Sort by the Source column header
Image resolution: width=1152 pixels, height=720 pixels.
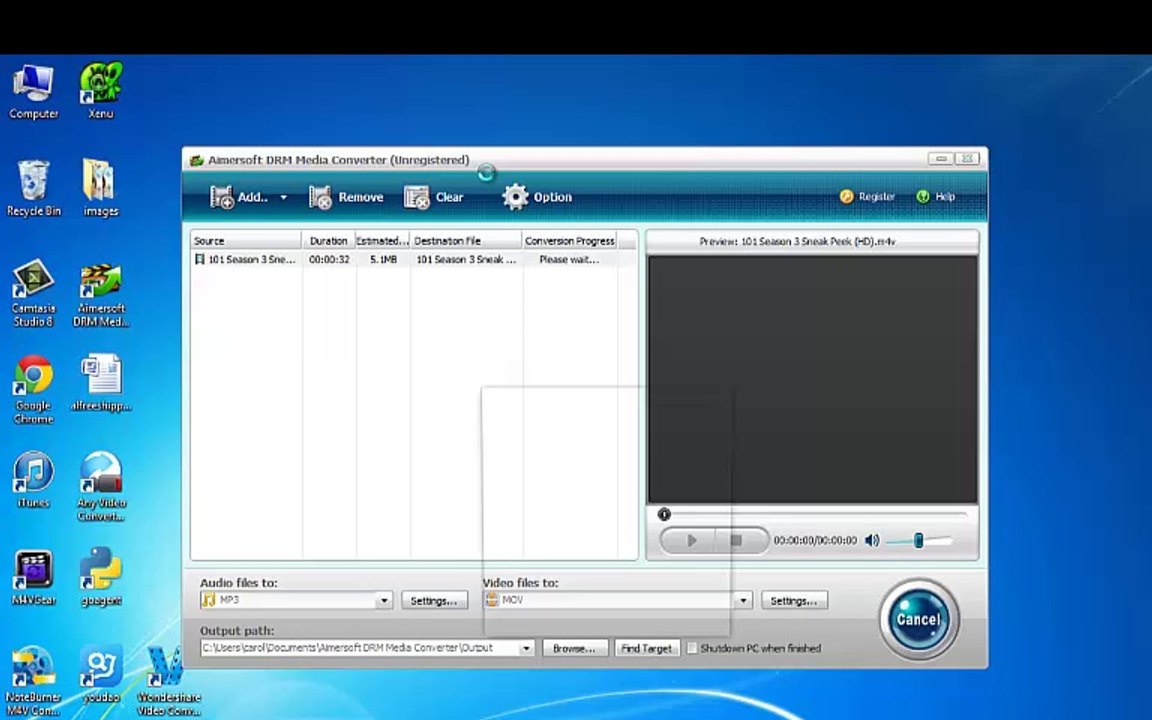click(246, 240)
